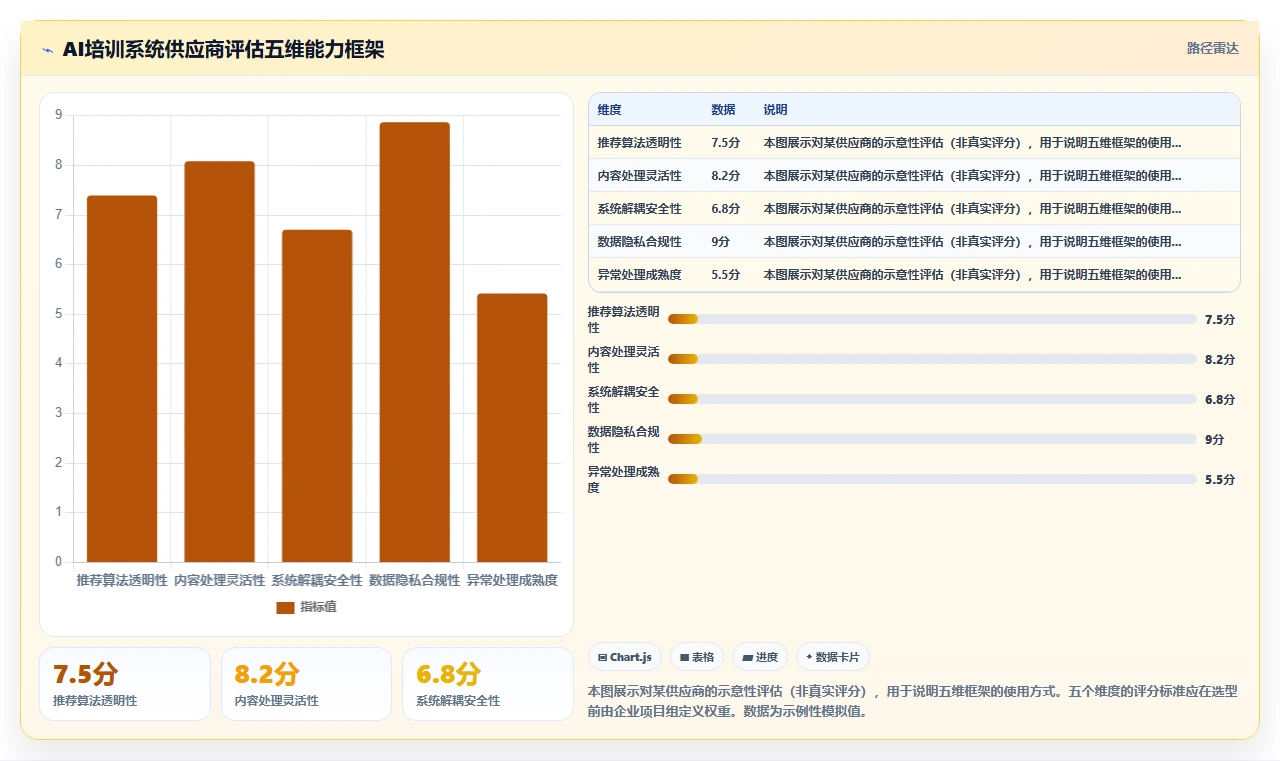Click the 系统解耦安全性 bar in the chart
Viewport: 1280px width, 761px height.
pyautogui.click(x=317, y=396)
